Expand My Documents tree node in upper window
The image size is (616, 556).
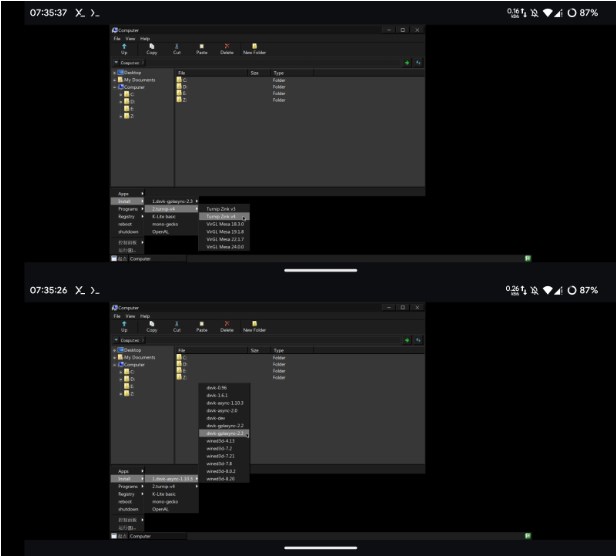[115, 79]
